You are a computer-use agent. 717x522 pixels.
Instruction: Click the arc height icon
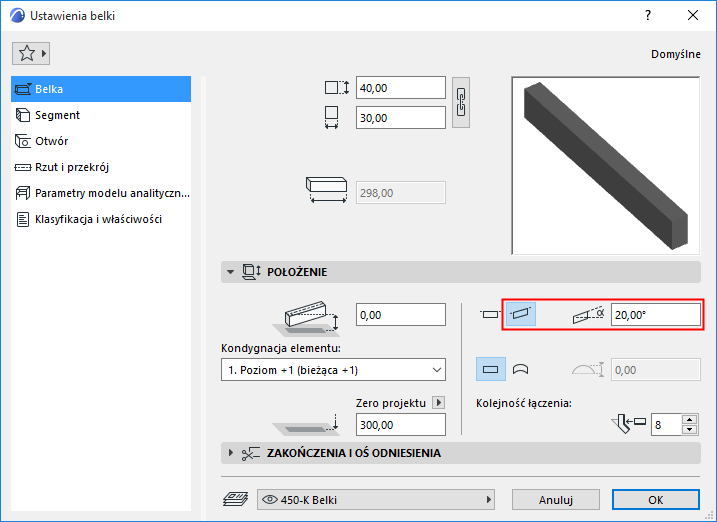point(588,369)
